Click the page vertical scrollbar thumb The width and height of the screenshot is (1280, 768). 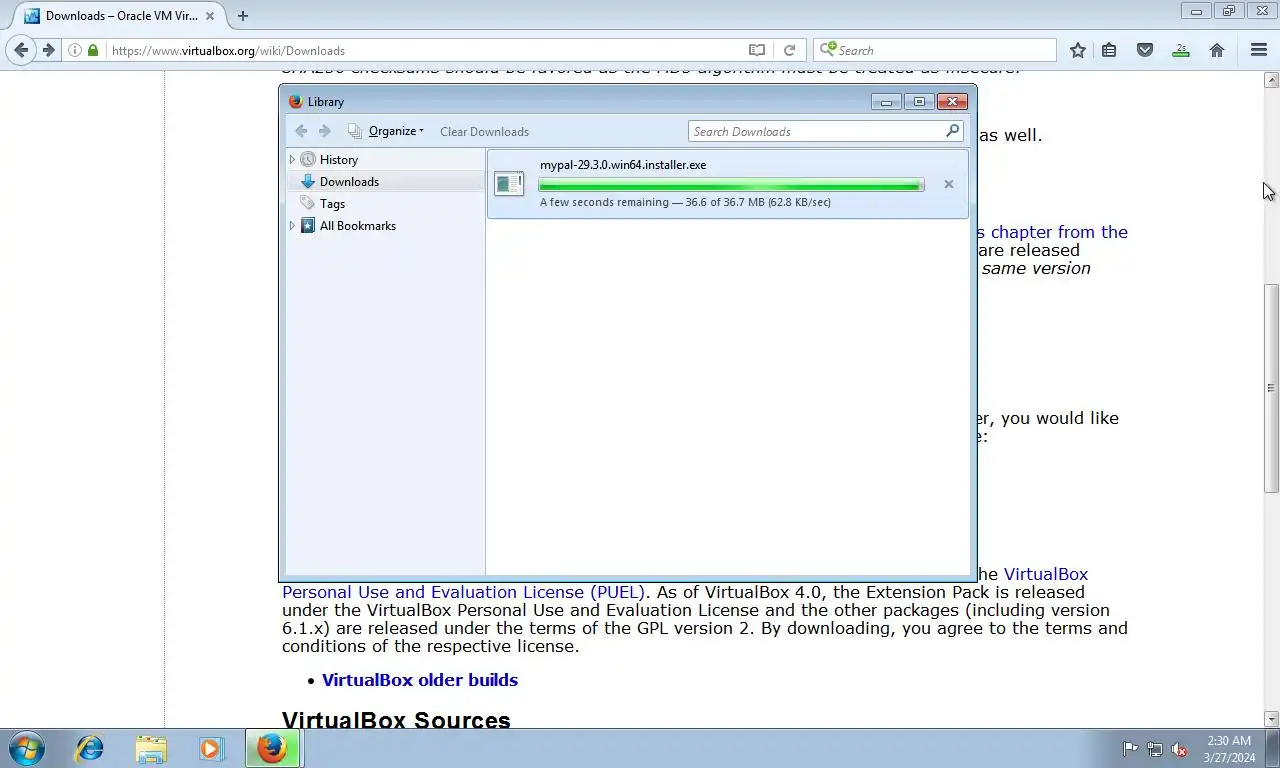[1271, 388]
